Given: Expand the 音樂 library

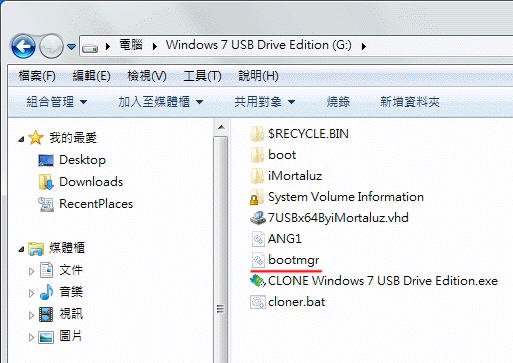Looking at the screenshot, I should coord(31,293).
